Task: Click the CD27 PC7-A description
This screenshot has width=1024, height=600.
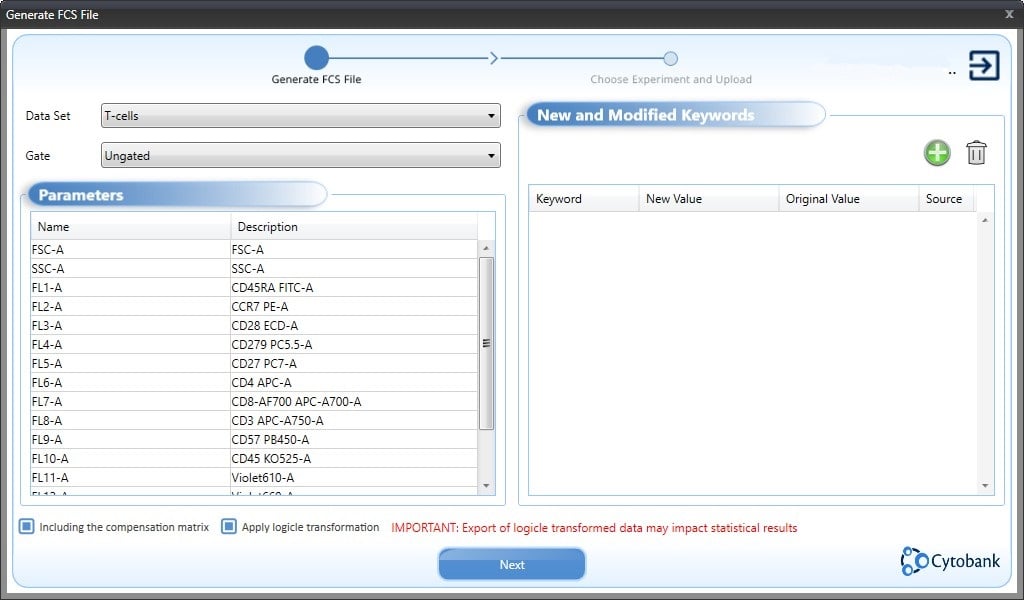Action: (x=264, y=363)
